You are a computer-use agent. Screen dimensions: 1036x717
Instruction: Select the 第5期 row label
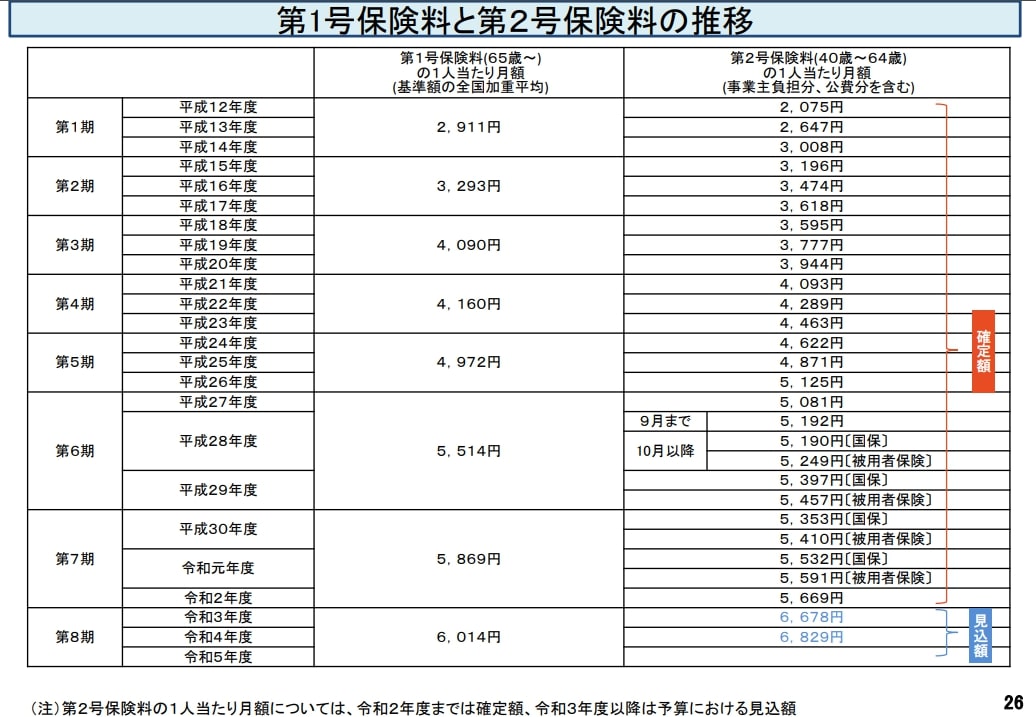[x=75, y=362]
